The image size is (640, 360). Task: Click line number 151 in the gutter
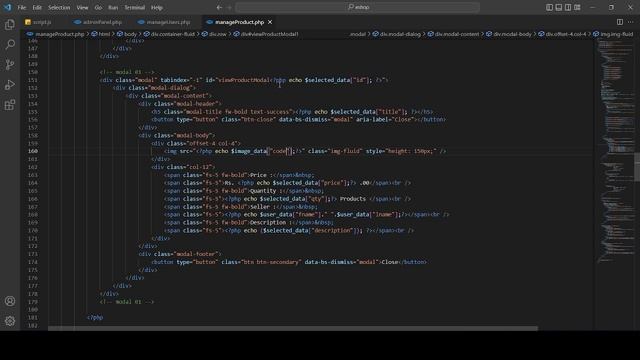(33, 80)
